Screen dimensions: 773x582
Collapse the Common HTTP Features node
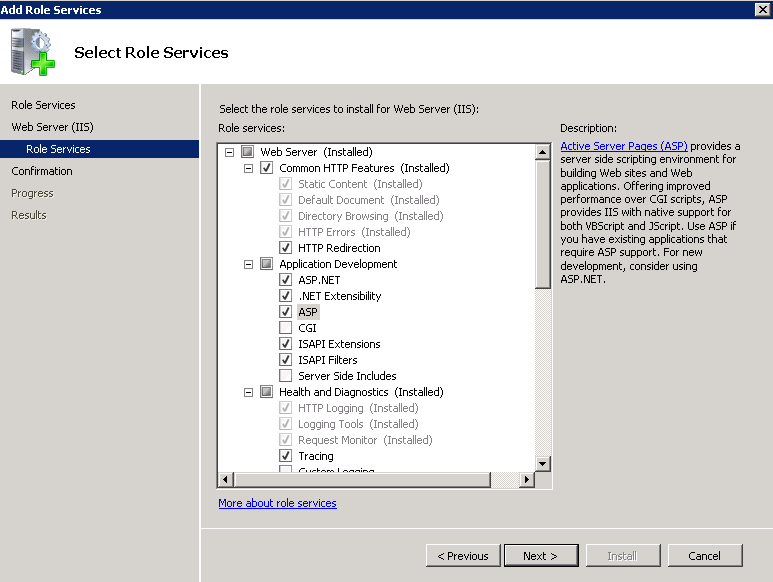coord(248,168)
